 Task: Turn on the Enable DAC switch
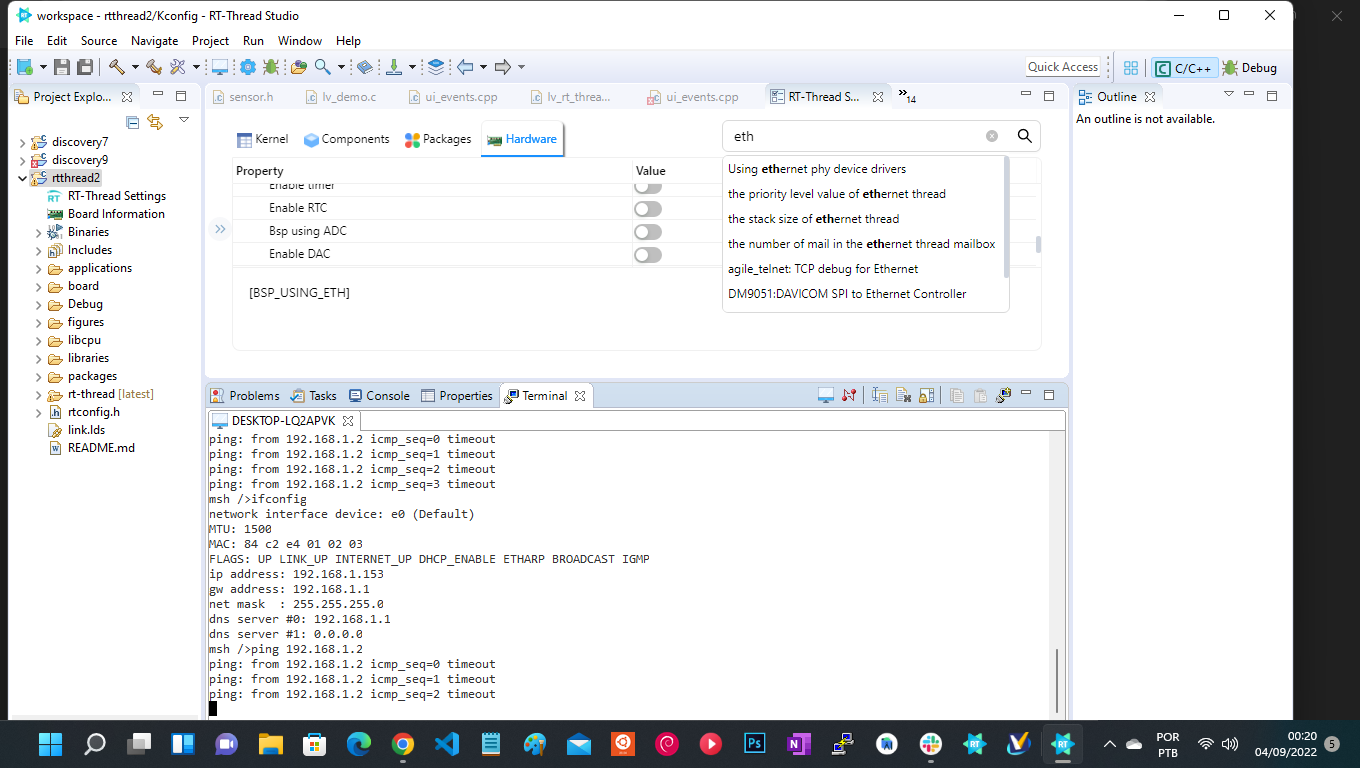coord(647,254)
